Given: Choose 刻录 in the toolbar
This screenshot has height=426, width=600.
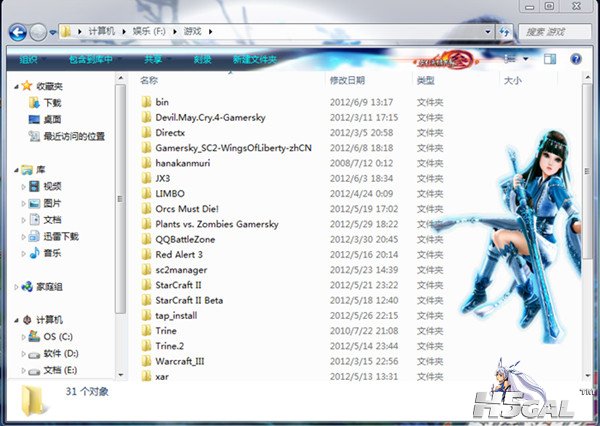Looking at the screenshot, I should [202, 60].
